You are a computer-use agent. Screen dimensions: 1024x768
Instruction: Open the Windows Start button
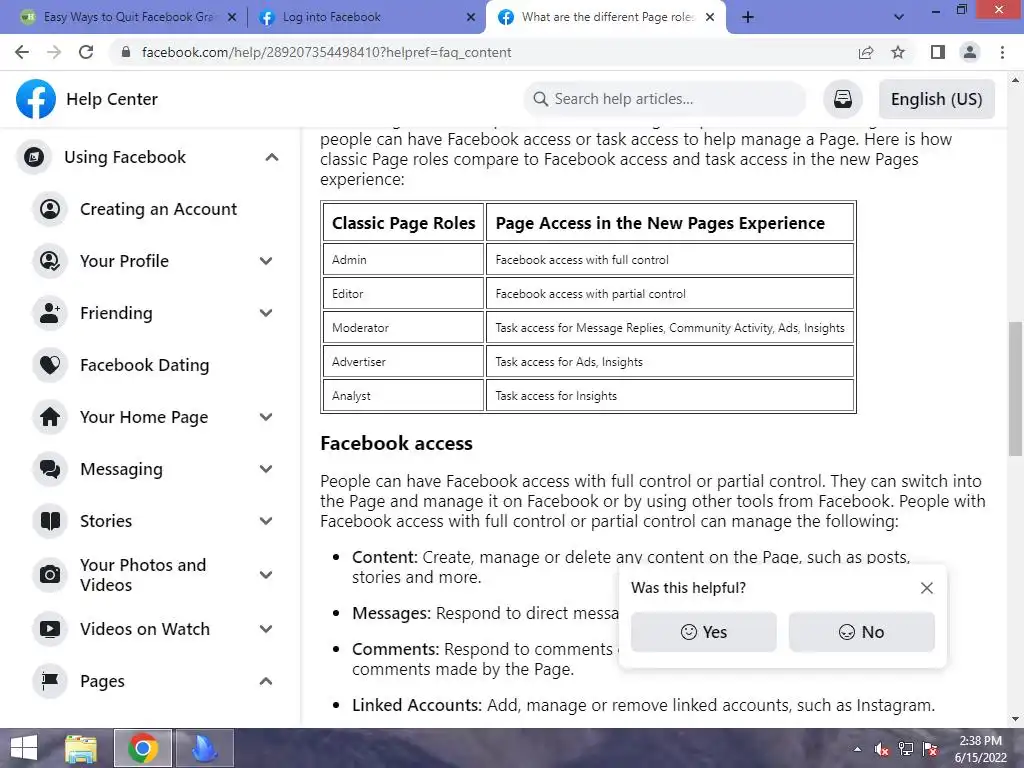coord(24,748)
